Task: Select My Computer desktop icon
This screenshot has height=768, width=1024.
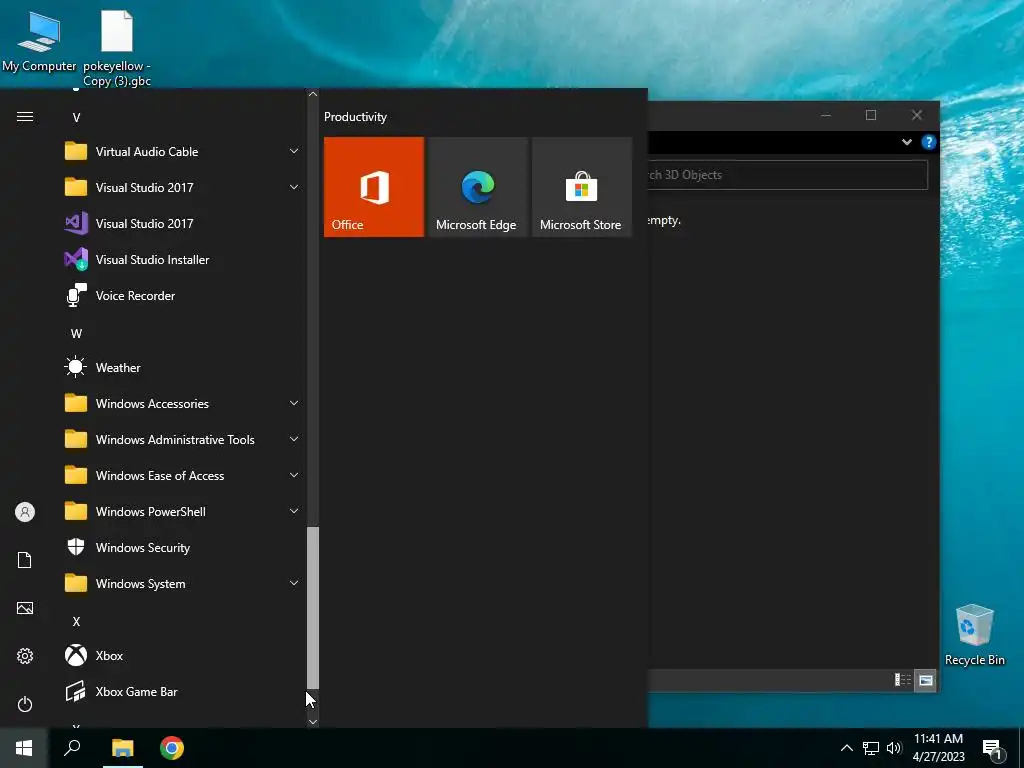Action: point(39,40)
